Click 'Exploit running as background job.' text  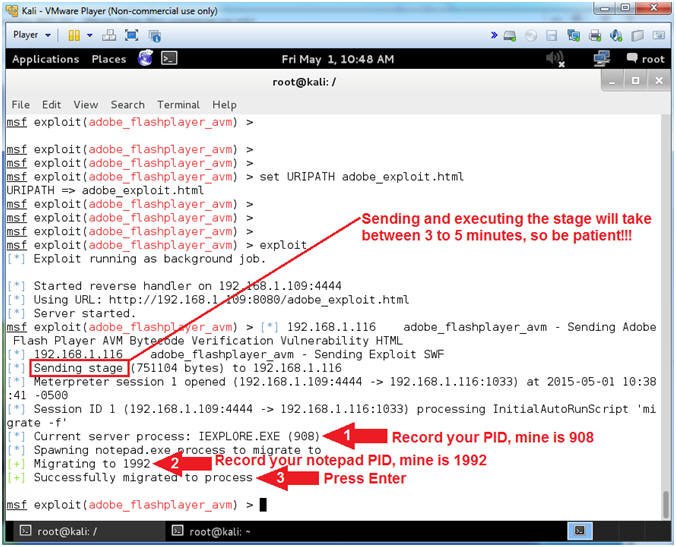(x=150, y=259)
